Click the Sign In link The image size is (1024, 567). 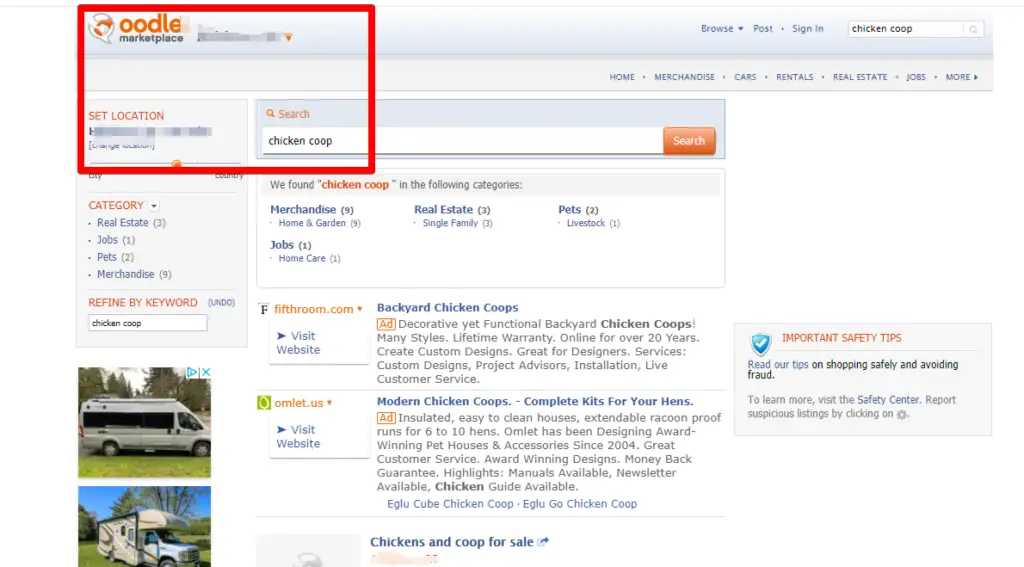click(807, 29)
